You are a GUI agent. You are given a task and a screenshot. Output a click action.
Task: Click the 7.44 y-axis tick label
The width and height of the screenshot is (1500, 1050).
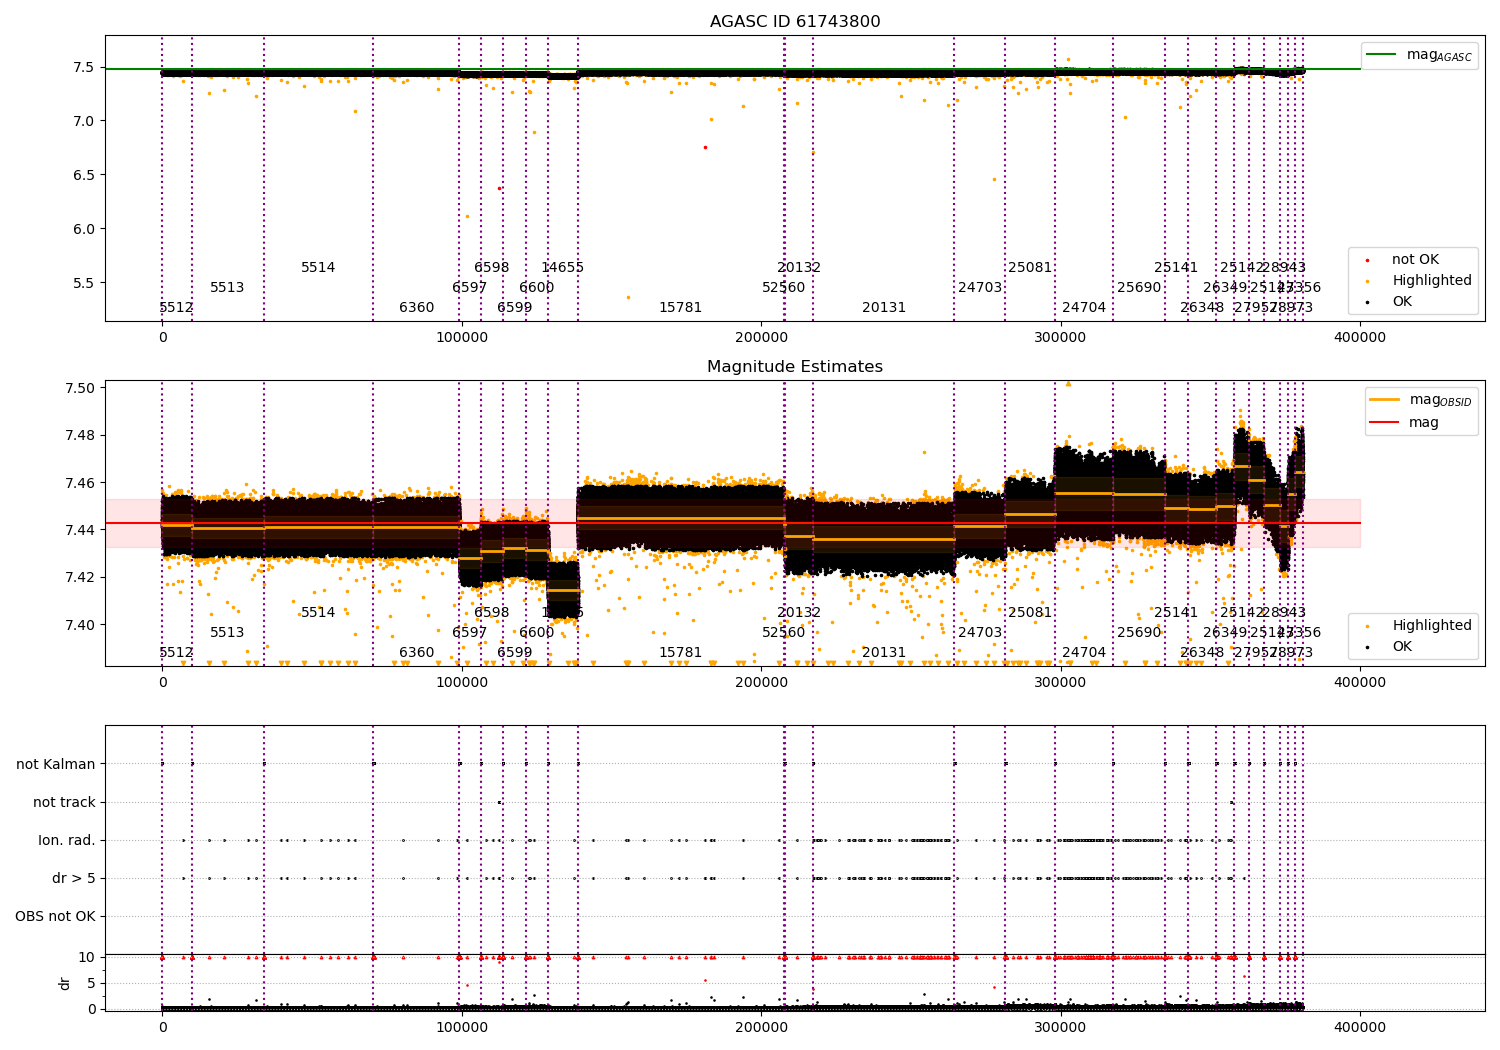[x=80, y=530]
